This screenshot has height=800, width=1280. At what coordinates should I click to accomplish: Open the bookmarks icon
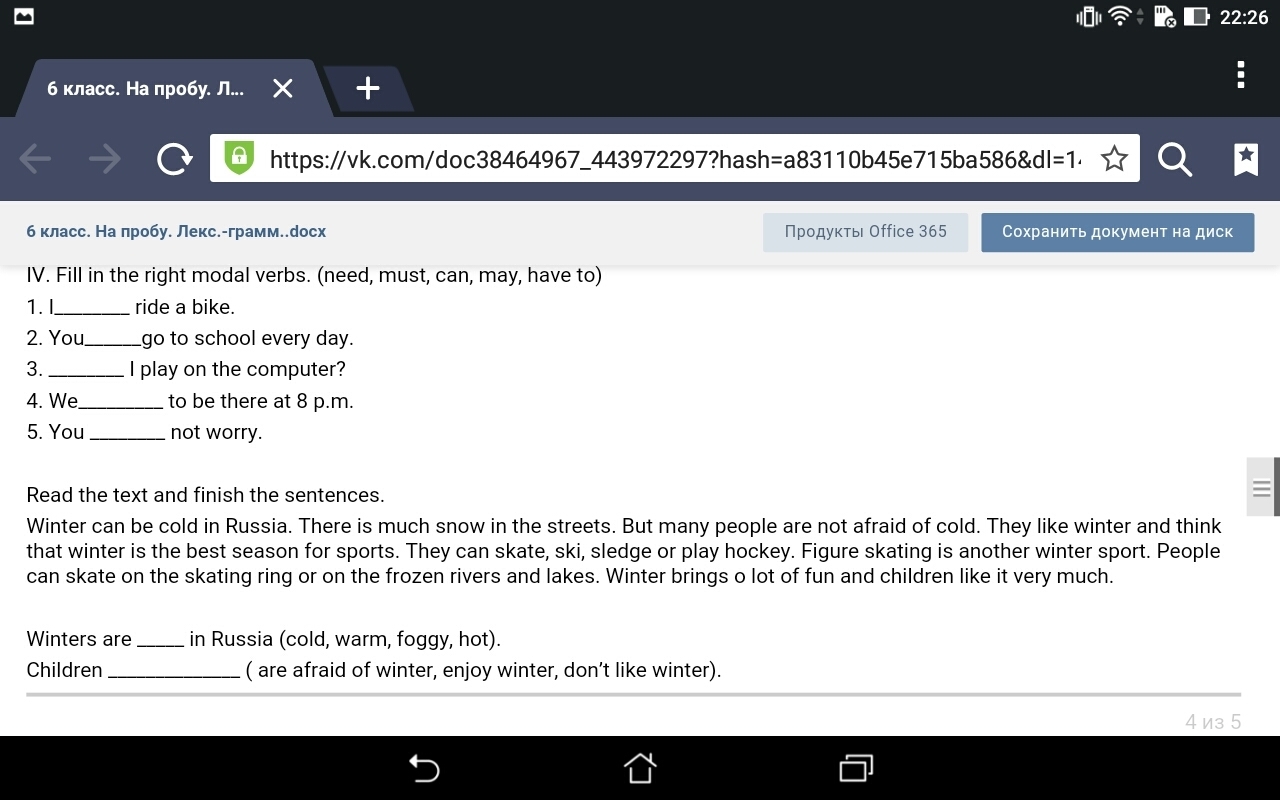click(1245, 159)
